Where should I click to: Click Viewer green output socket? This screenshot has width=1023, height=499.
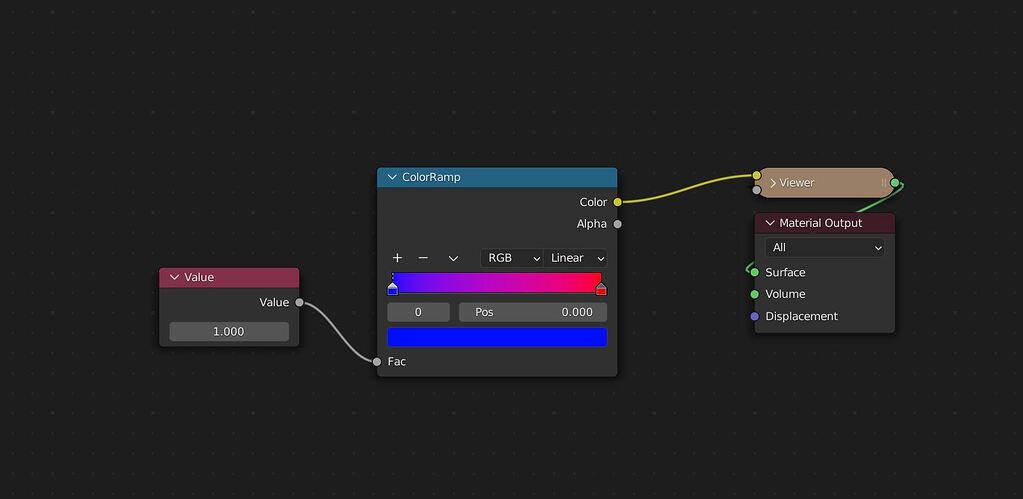pyautogui.click(x=894, y=183)
